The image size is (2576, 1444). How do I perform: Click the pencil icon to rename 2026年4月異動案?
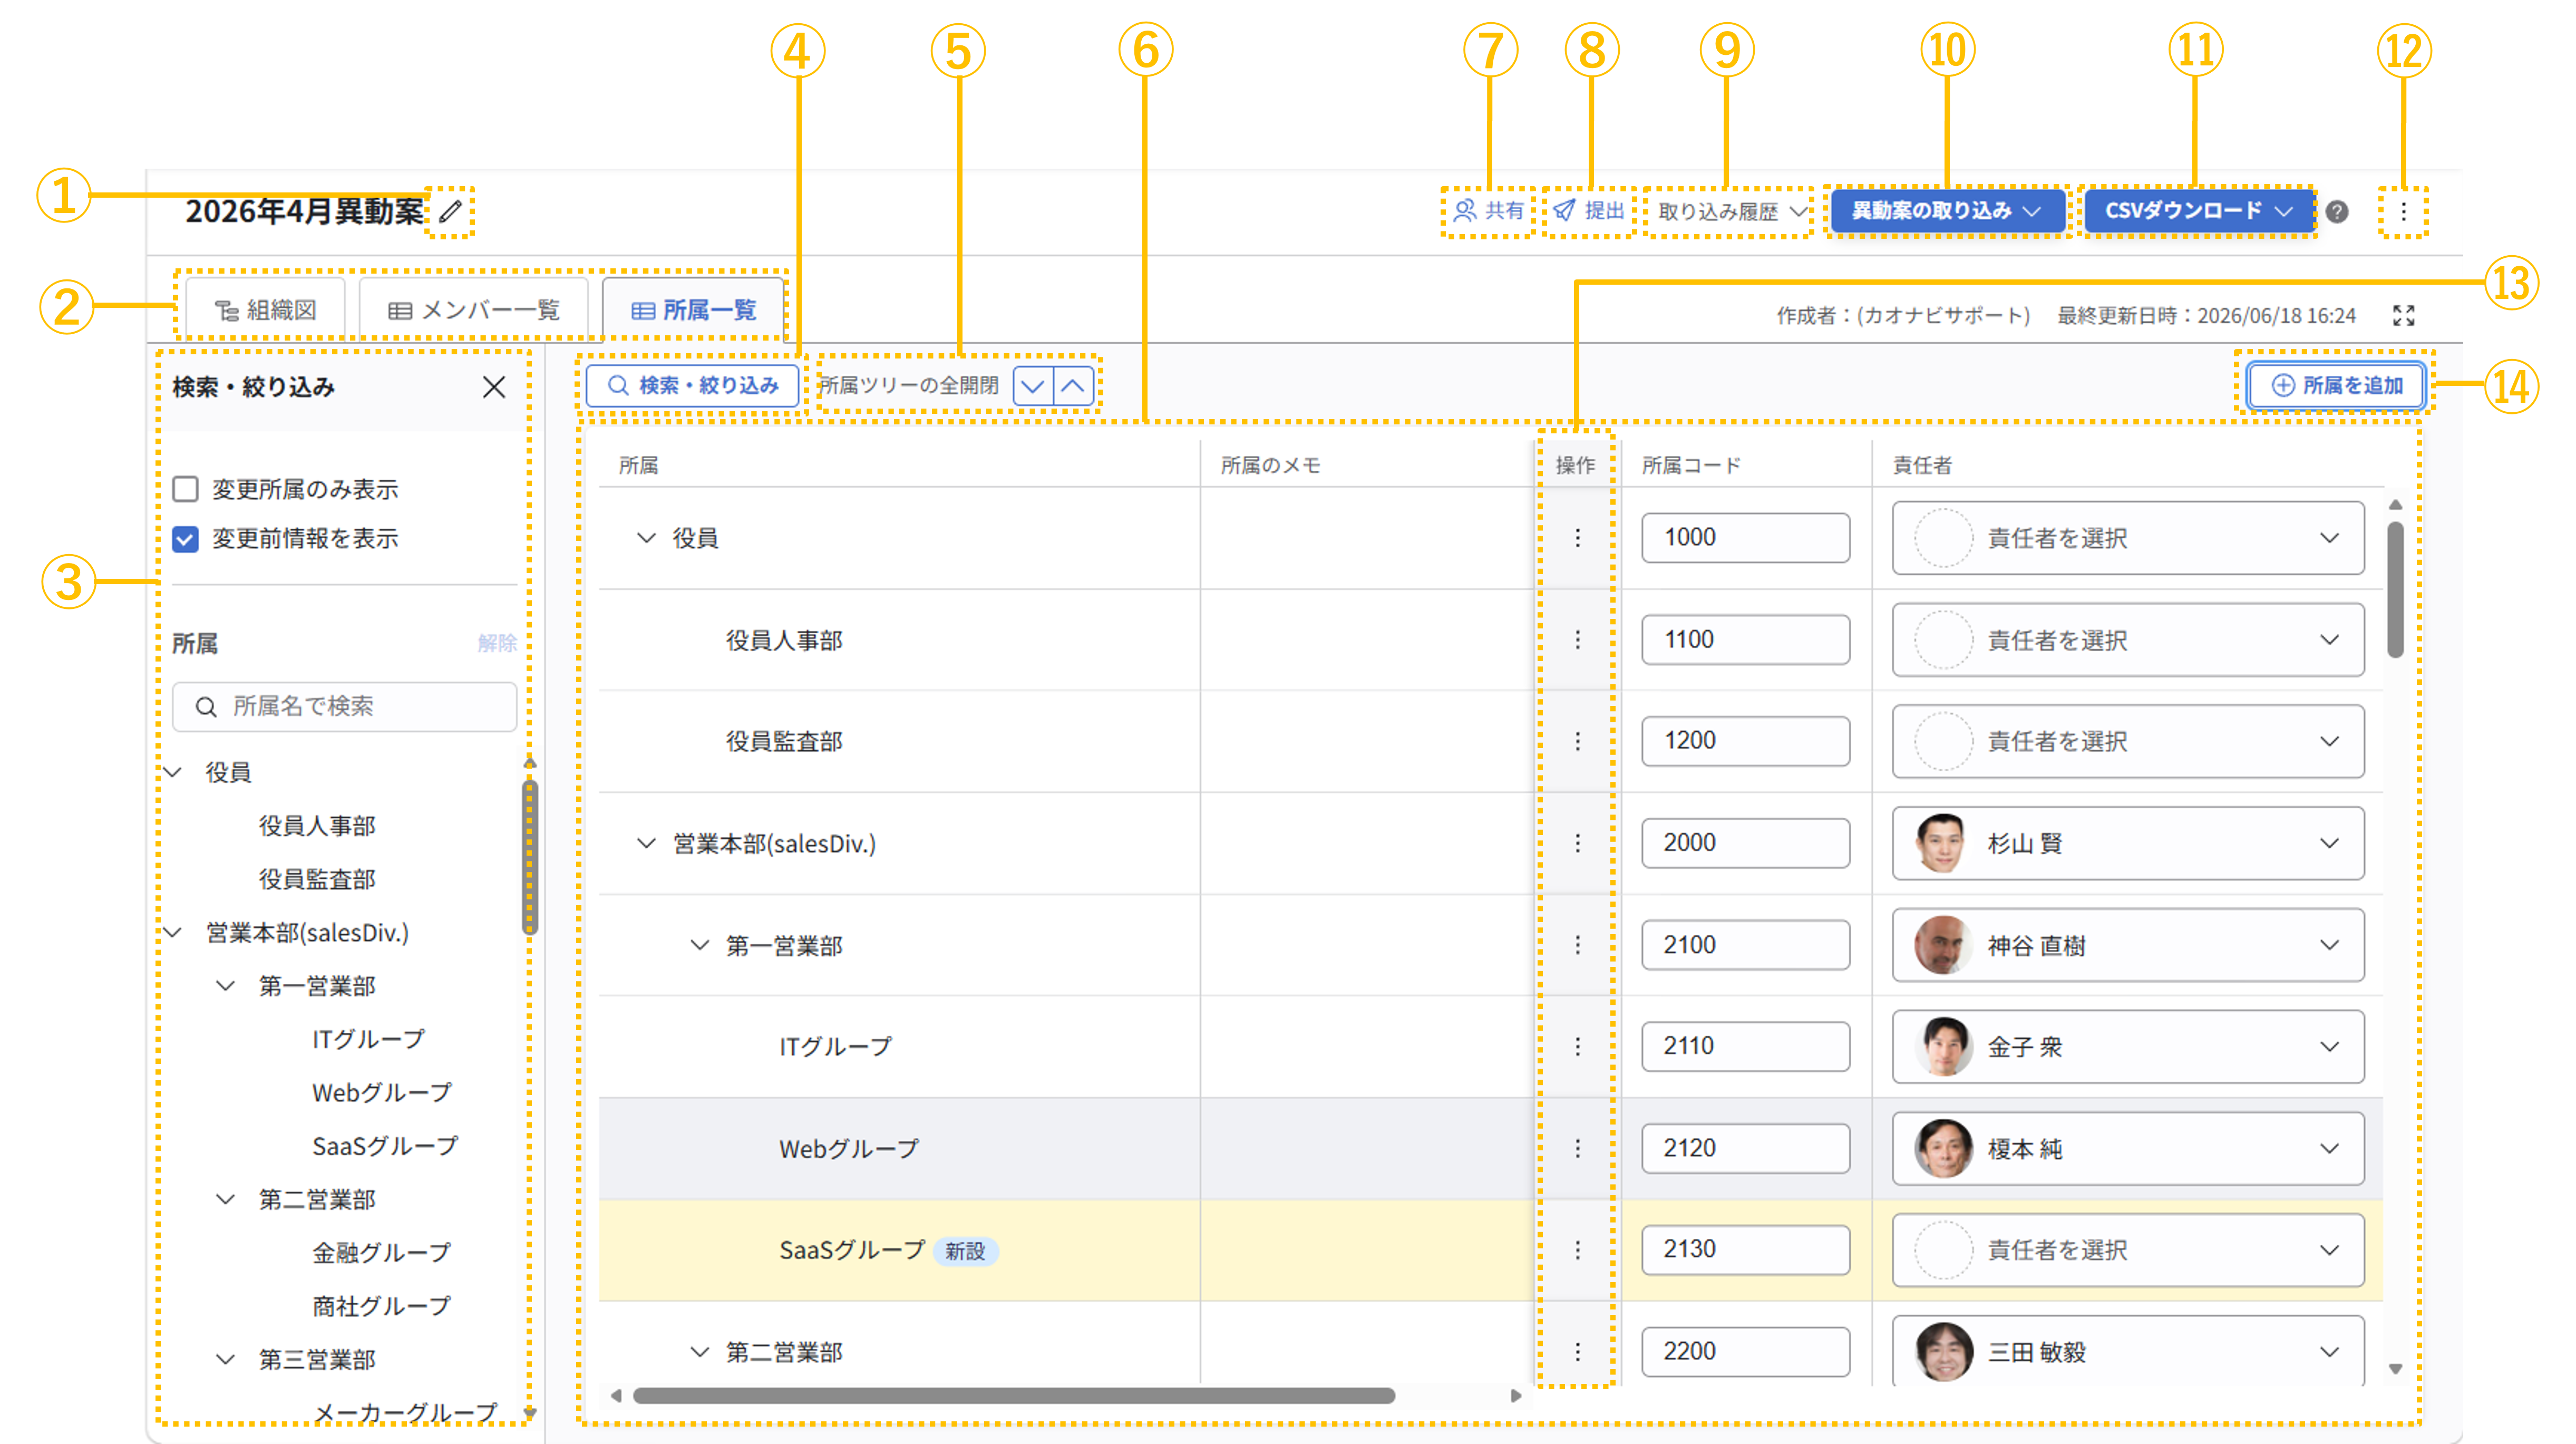[451, 211]
